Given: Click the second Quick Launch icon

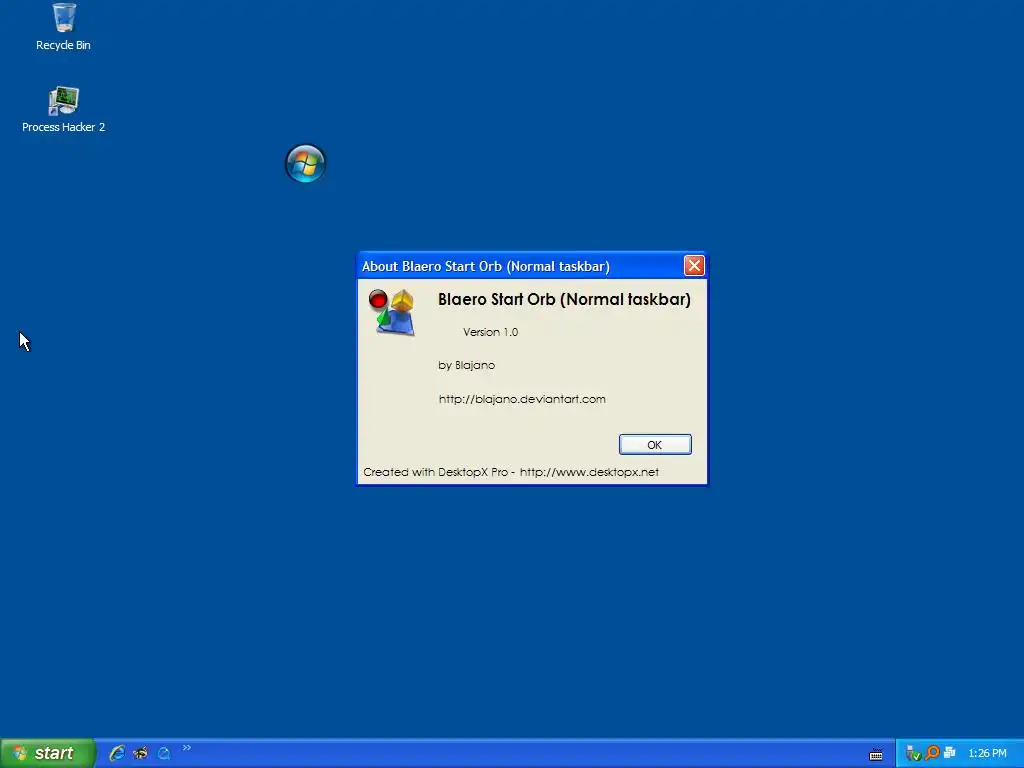Looking at the screenshot, I should tap(140, 753).
